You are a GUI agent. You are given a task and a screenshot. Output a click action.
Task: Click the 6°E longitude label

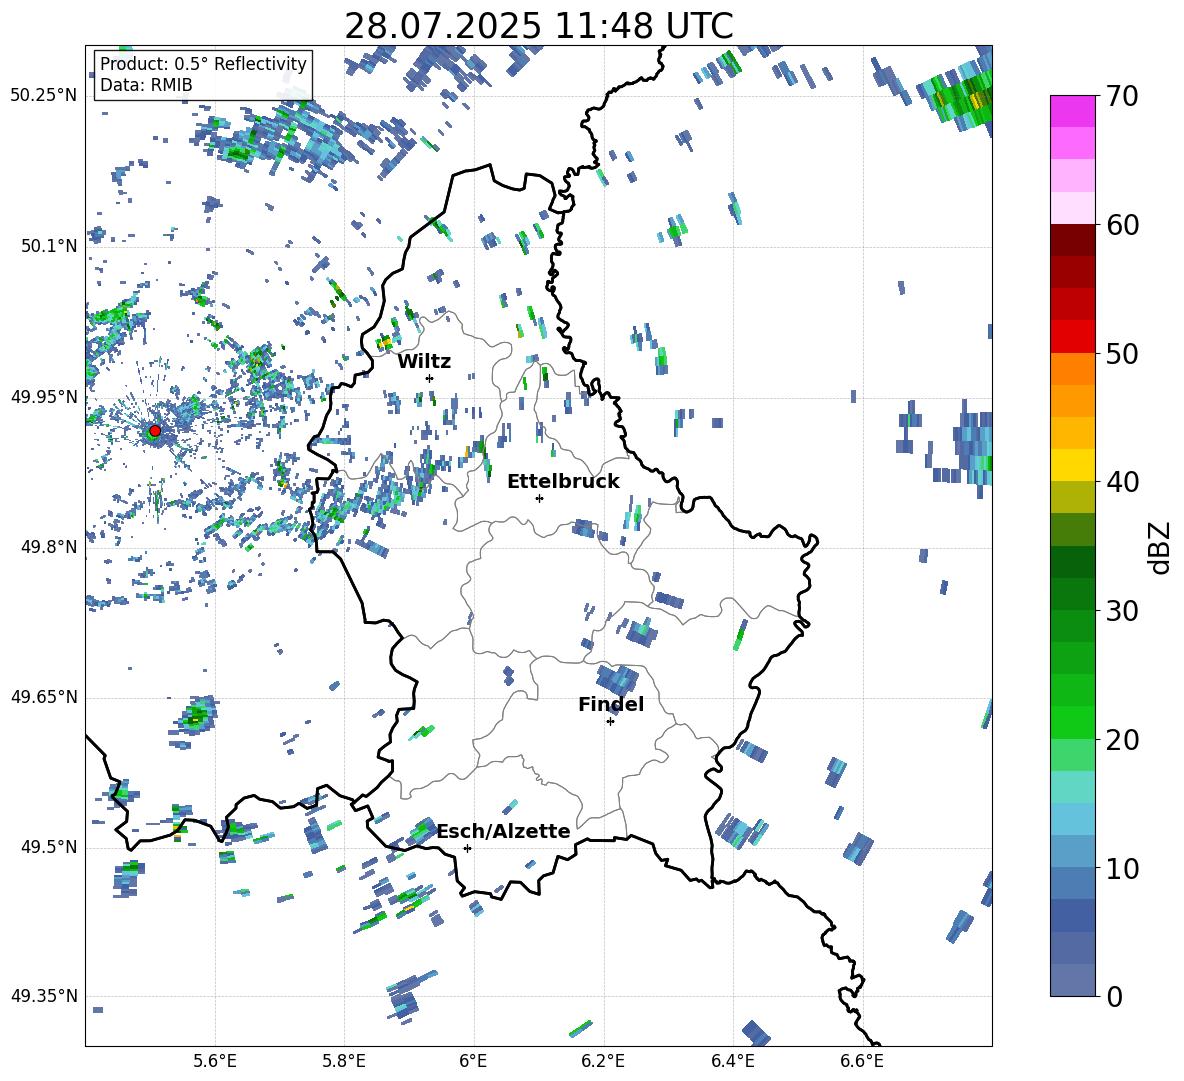pos(473,1061)
